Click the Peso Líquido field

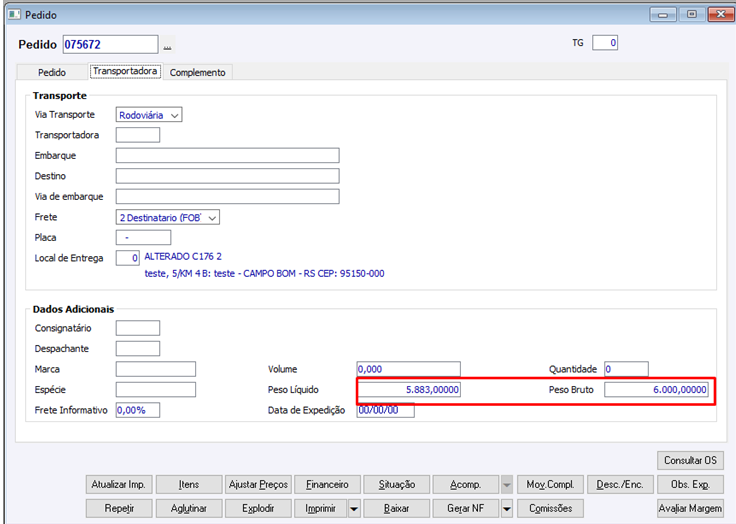pos(408,389)
